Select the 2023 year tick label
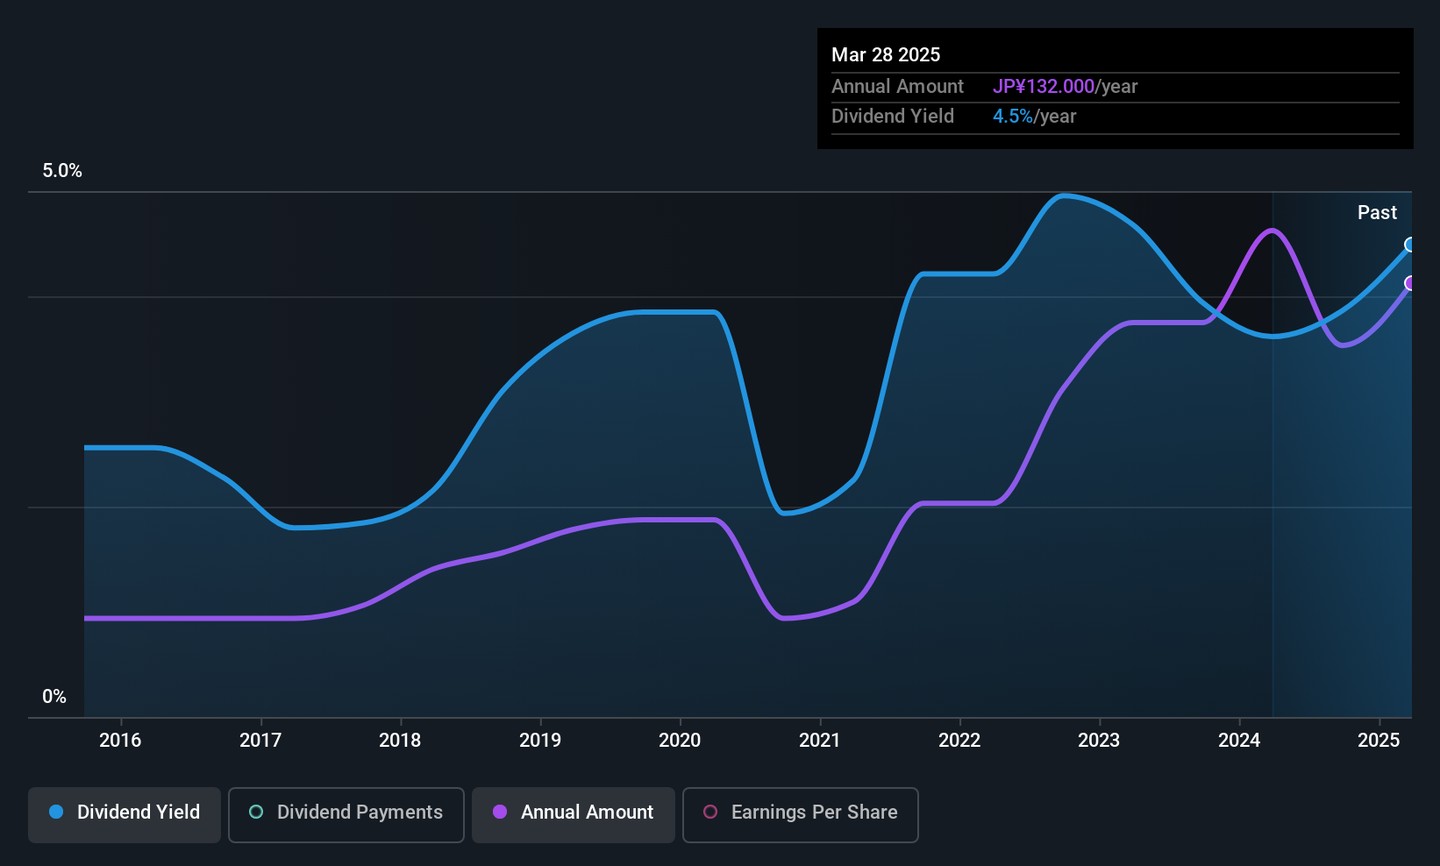 tap(1099, 741)
